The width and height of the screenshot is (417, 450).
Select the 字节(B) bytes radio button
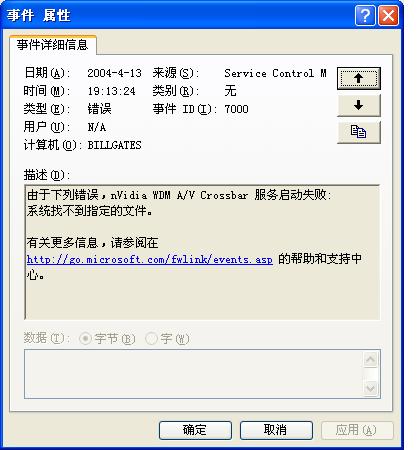tap(85, 339)
